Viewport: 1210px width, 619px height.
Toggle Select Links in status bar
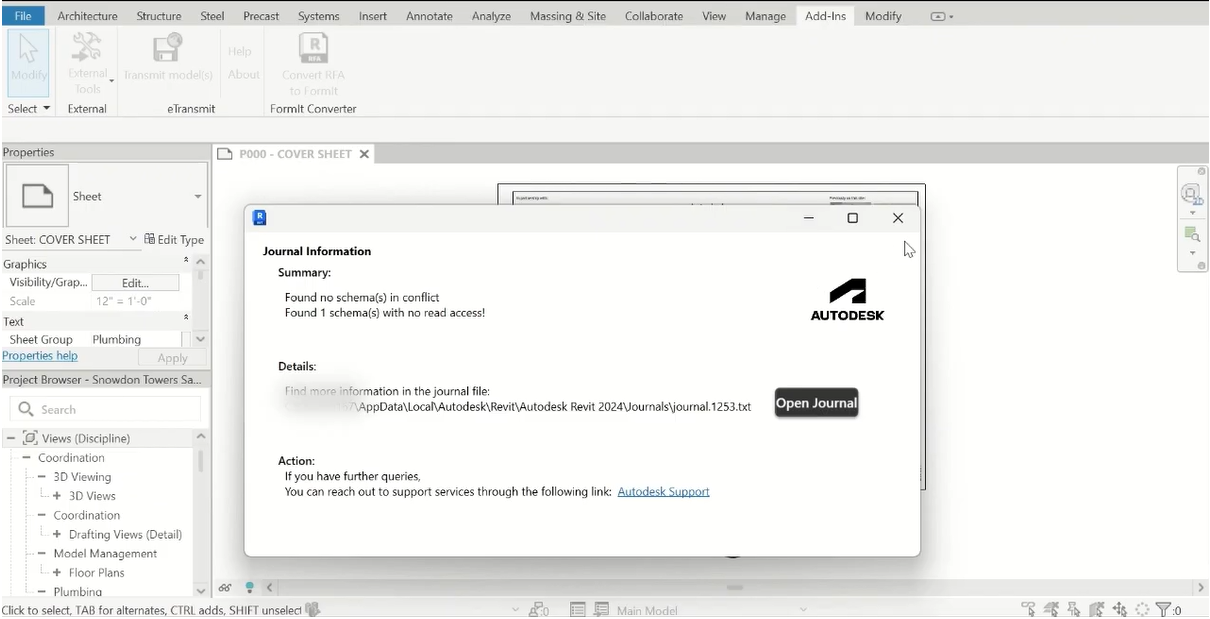tap(1030, 609)
